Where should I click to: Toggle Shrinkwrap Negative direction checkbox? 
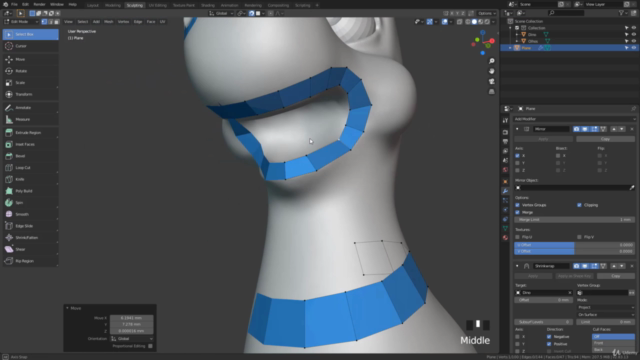(549, 337)
